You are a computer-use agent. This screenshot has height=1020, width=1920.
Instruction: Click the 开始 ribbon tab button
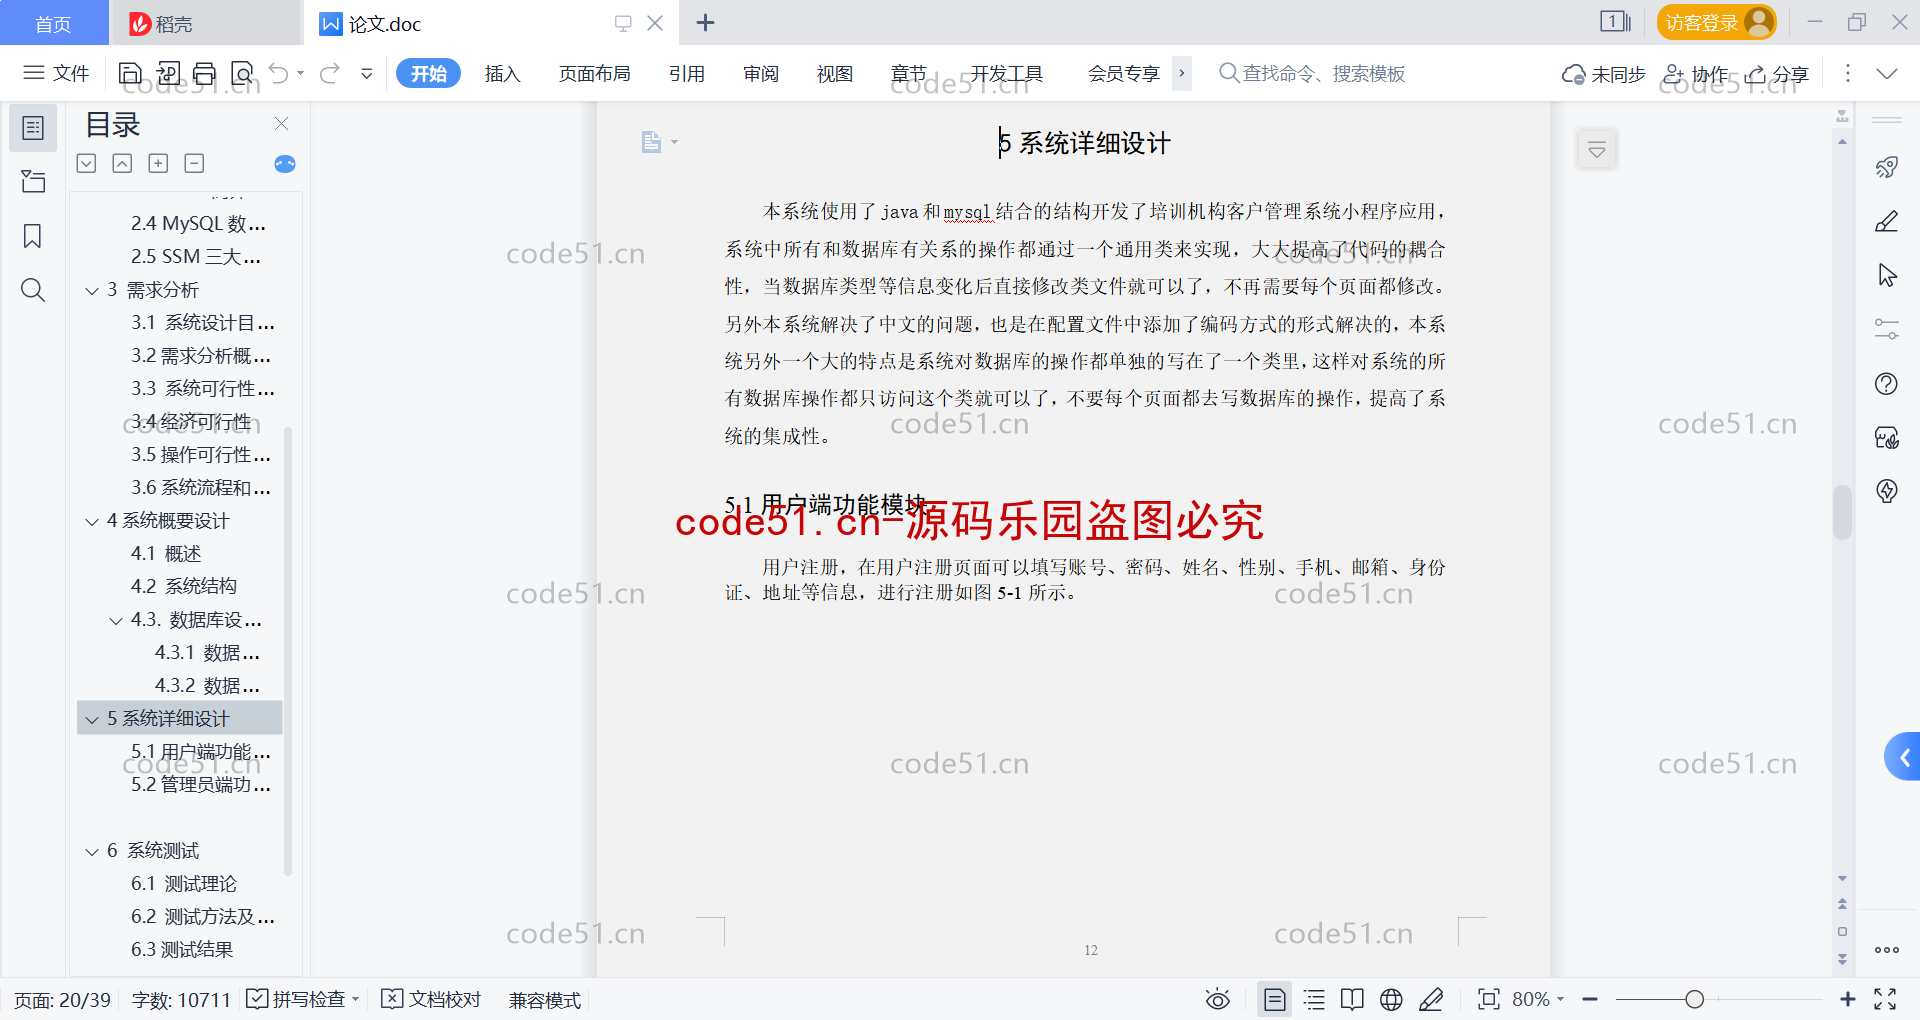pos(428,73)
